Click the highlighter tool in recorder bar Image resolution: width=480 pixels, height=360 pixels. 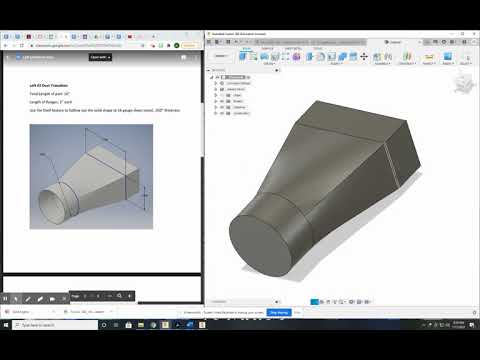[x=40, y=299]
